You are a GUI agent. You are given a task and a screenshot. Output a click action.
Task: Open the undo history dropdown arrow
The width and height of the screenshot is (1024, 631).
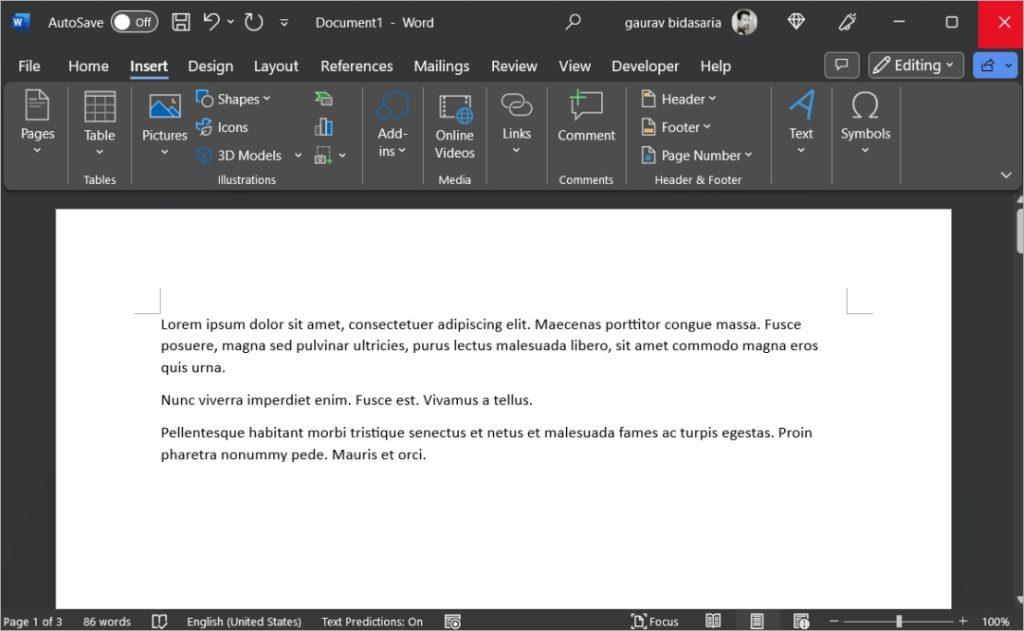pyautogui.click(x=231, y=22)
